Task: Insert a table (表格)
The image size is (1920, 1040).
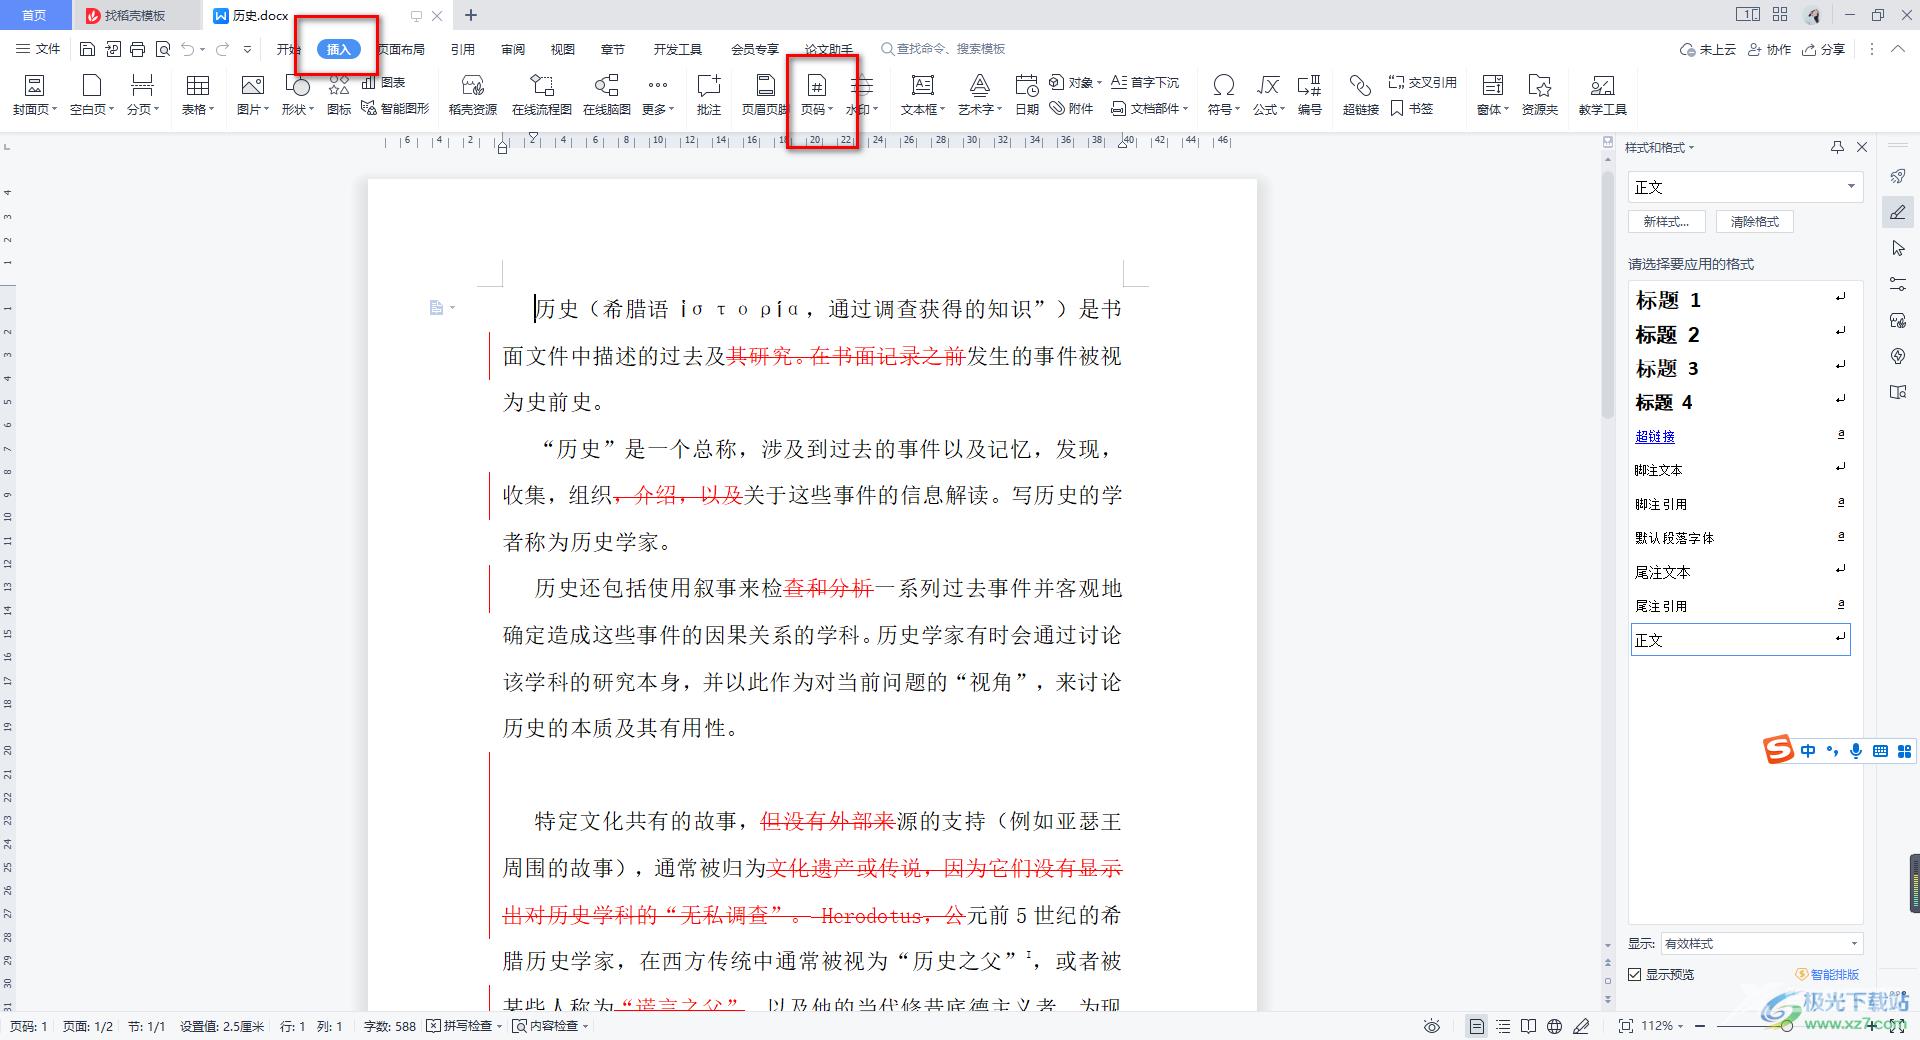Action: (198, 95)
